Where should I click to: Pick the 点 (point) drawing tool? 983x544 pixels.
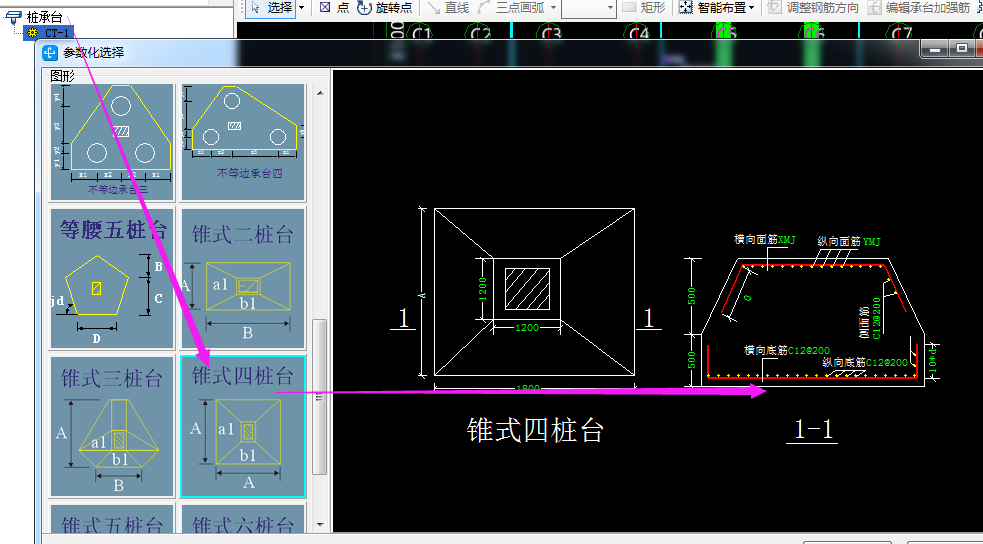click(334, 8)
